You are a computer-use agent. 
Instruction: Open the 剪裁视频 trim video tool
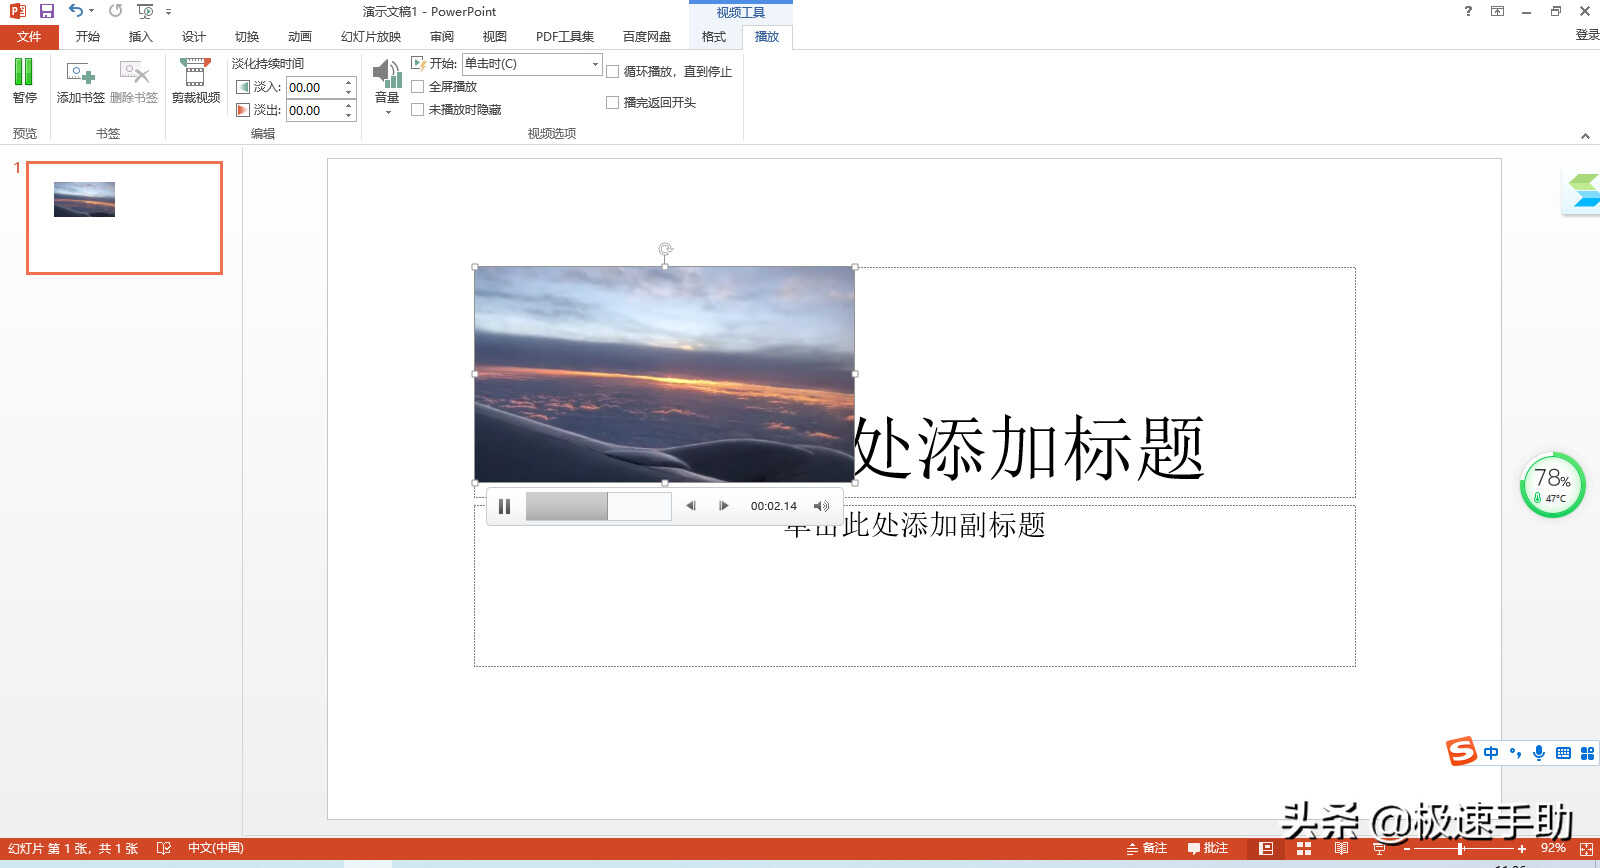(x=195, y=74)
